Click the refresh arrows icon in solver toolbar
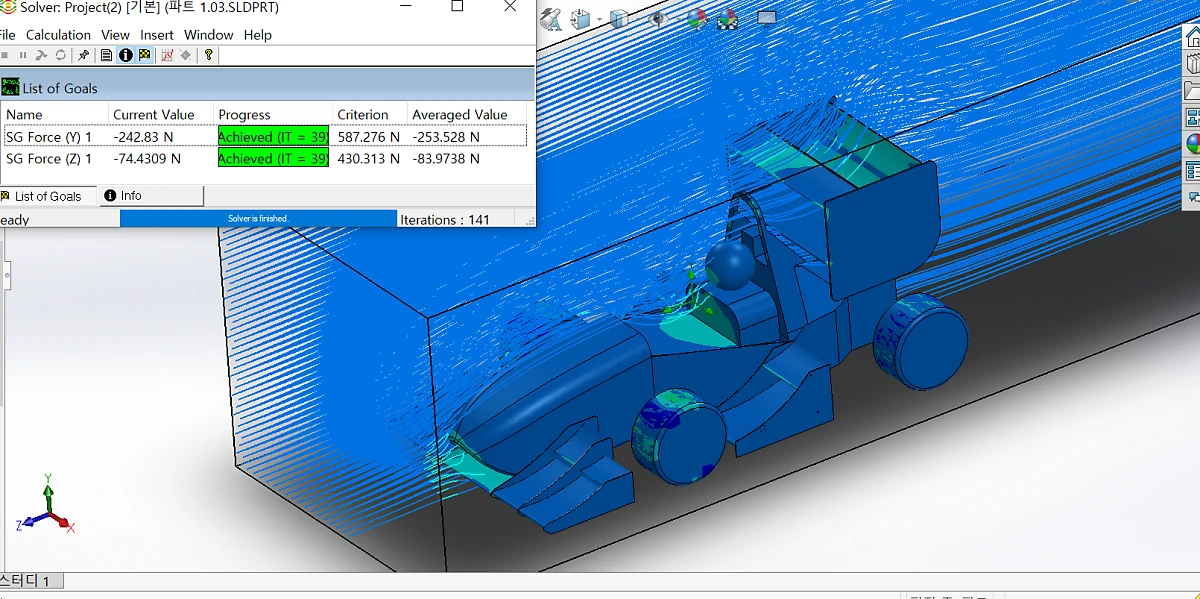This screenshot has width=1200, height=599. point(61,55)
